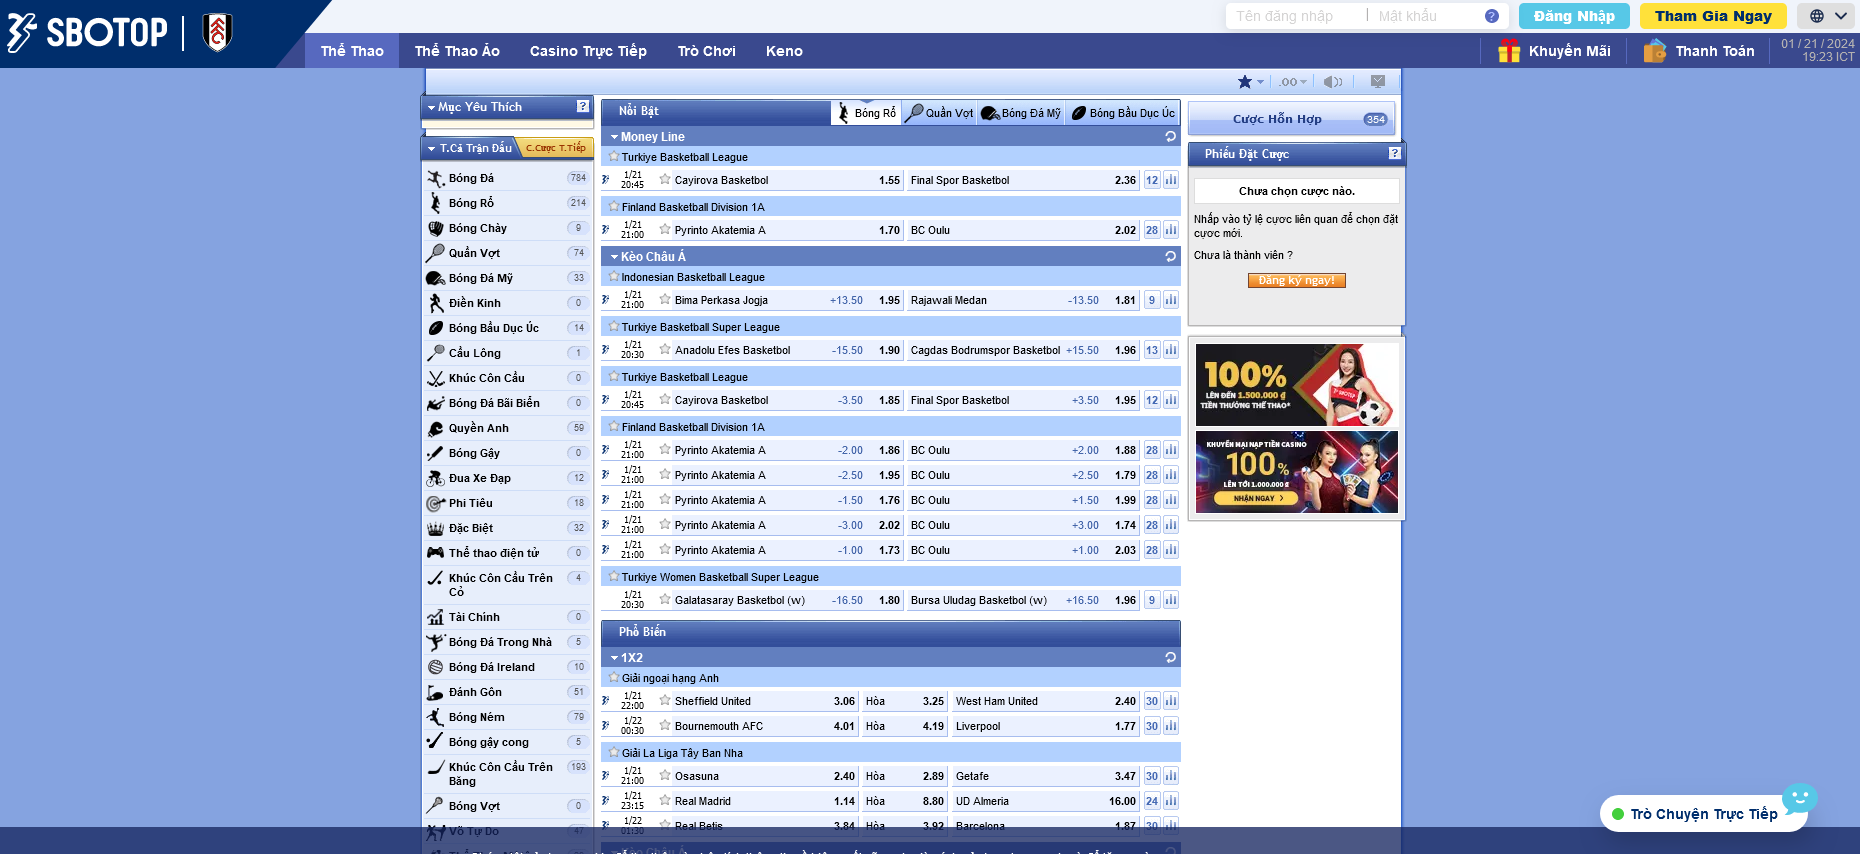Open the favorites star icon in toolbar
The image size is (1860, 854).
1245,82
